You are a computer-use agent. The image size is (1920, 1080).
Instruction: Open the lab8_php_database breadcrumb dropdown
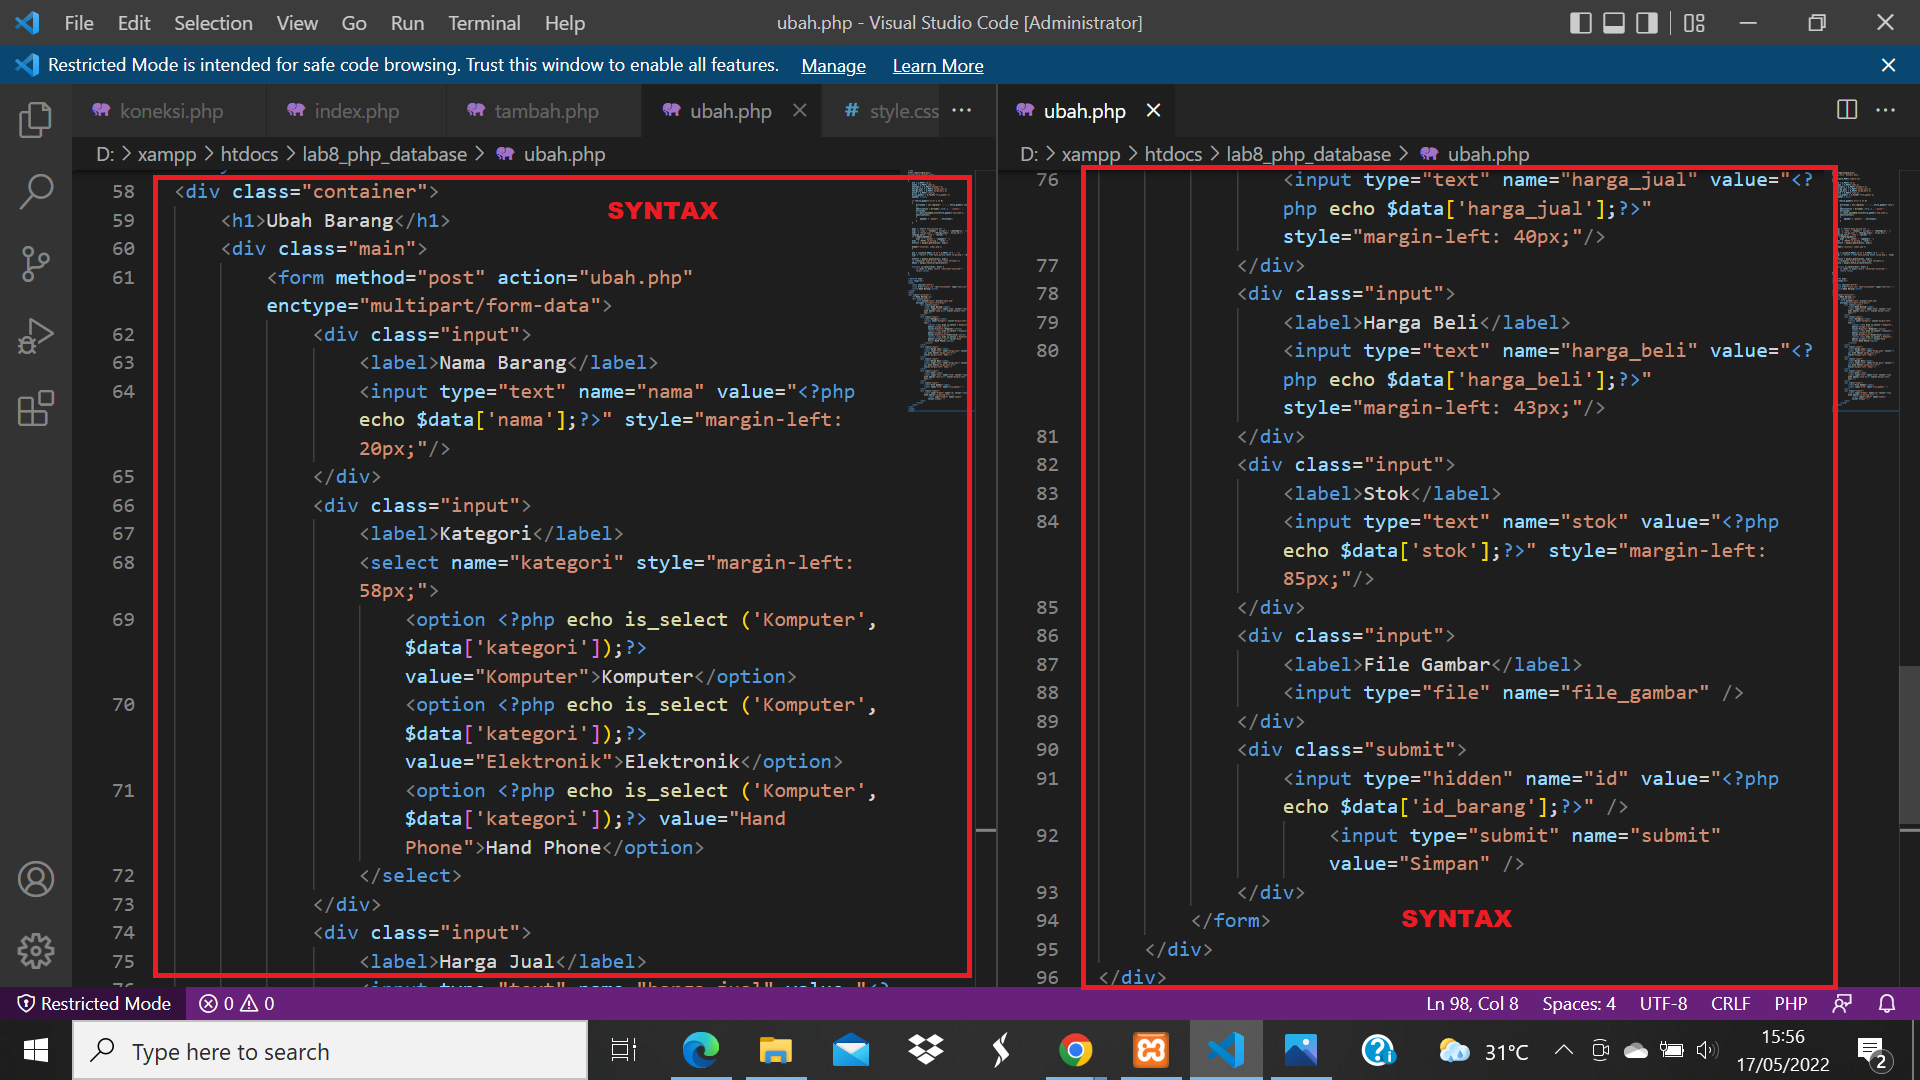click(386, 154)
